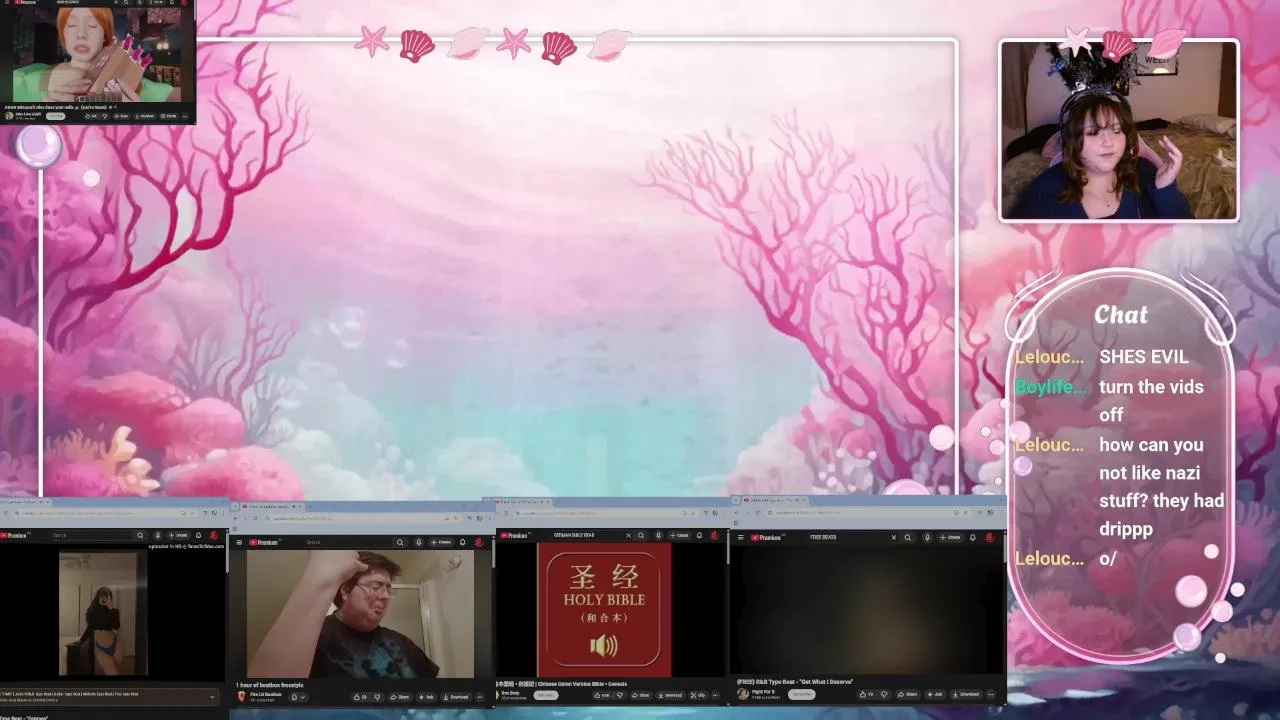This screenshot has height=720, width=1280.
Task: Click Ask button under R&B Type Beat video
Action: pyautogui.click(x=935, y=694)
